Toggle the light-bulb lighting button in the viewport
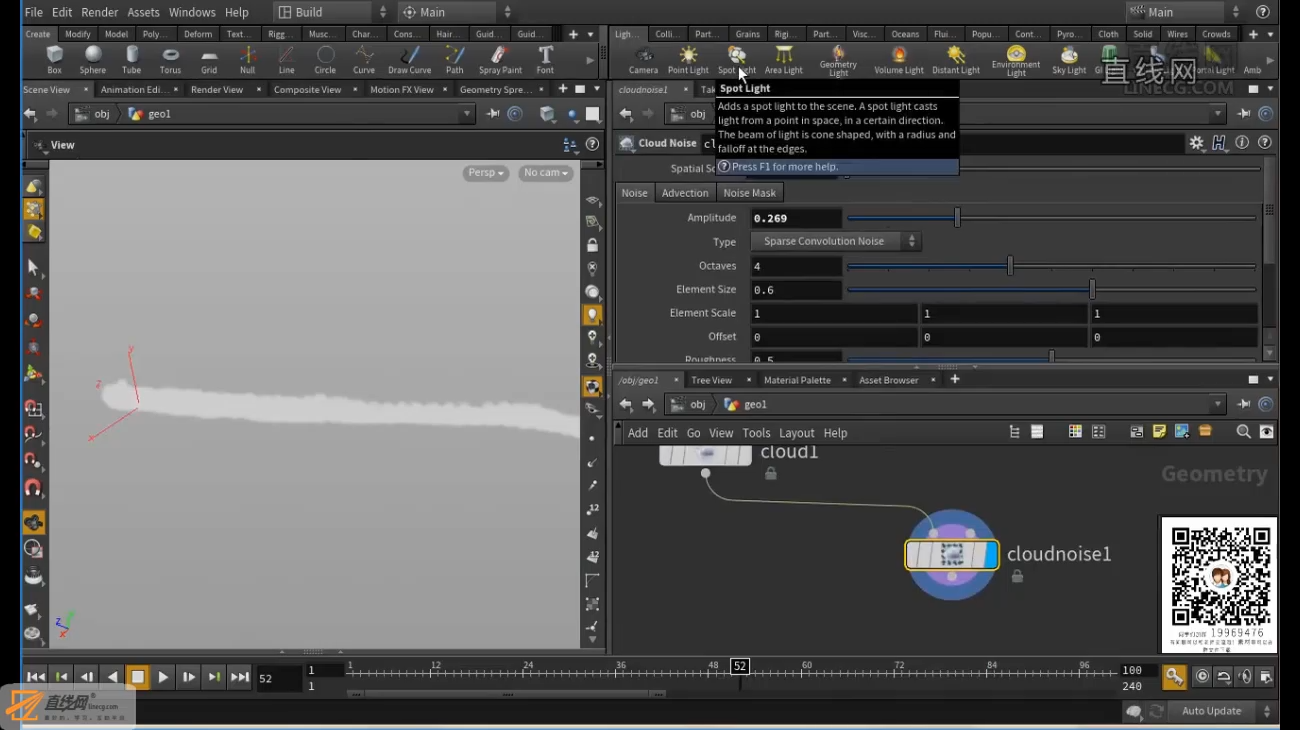 (593, 315)
